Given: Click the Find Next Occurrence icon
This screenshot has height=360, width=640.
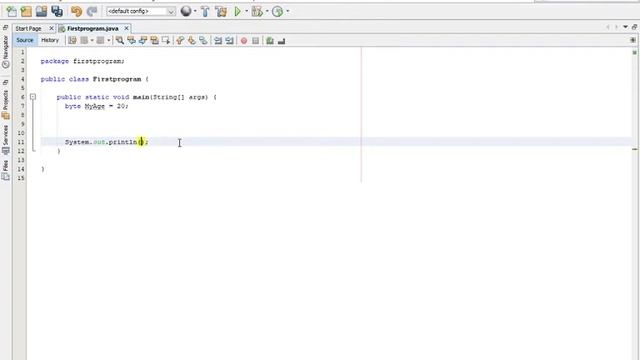Looking at the screenshot, I should click(x=143, y=40).
